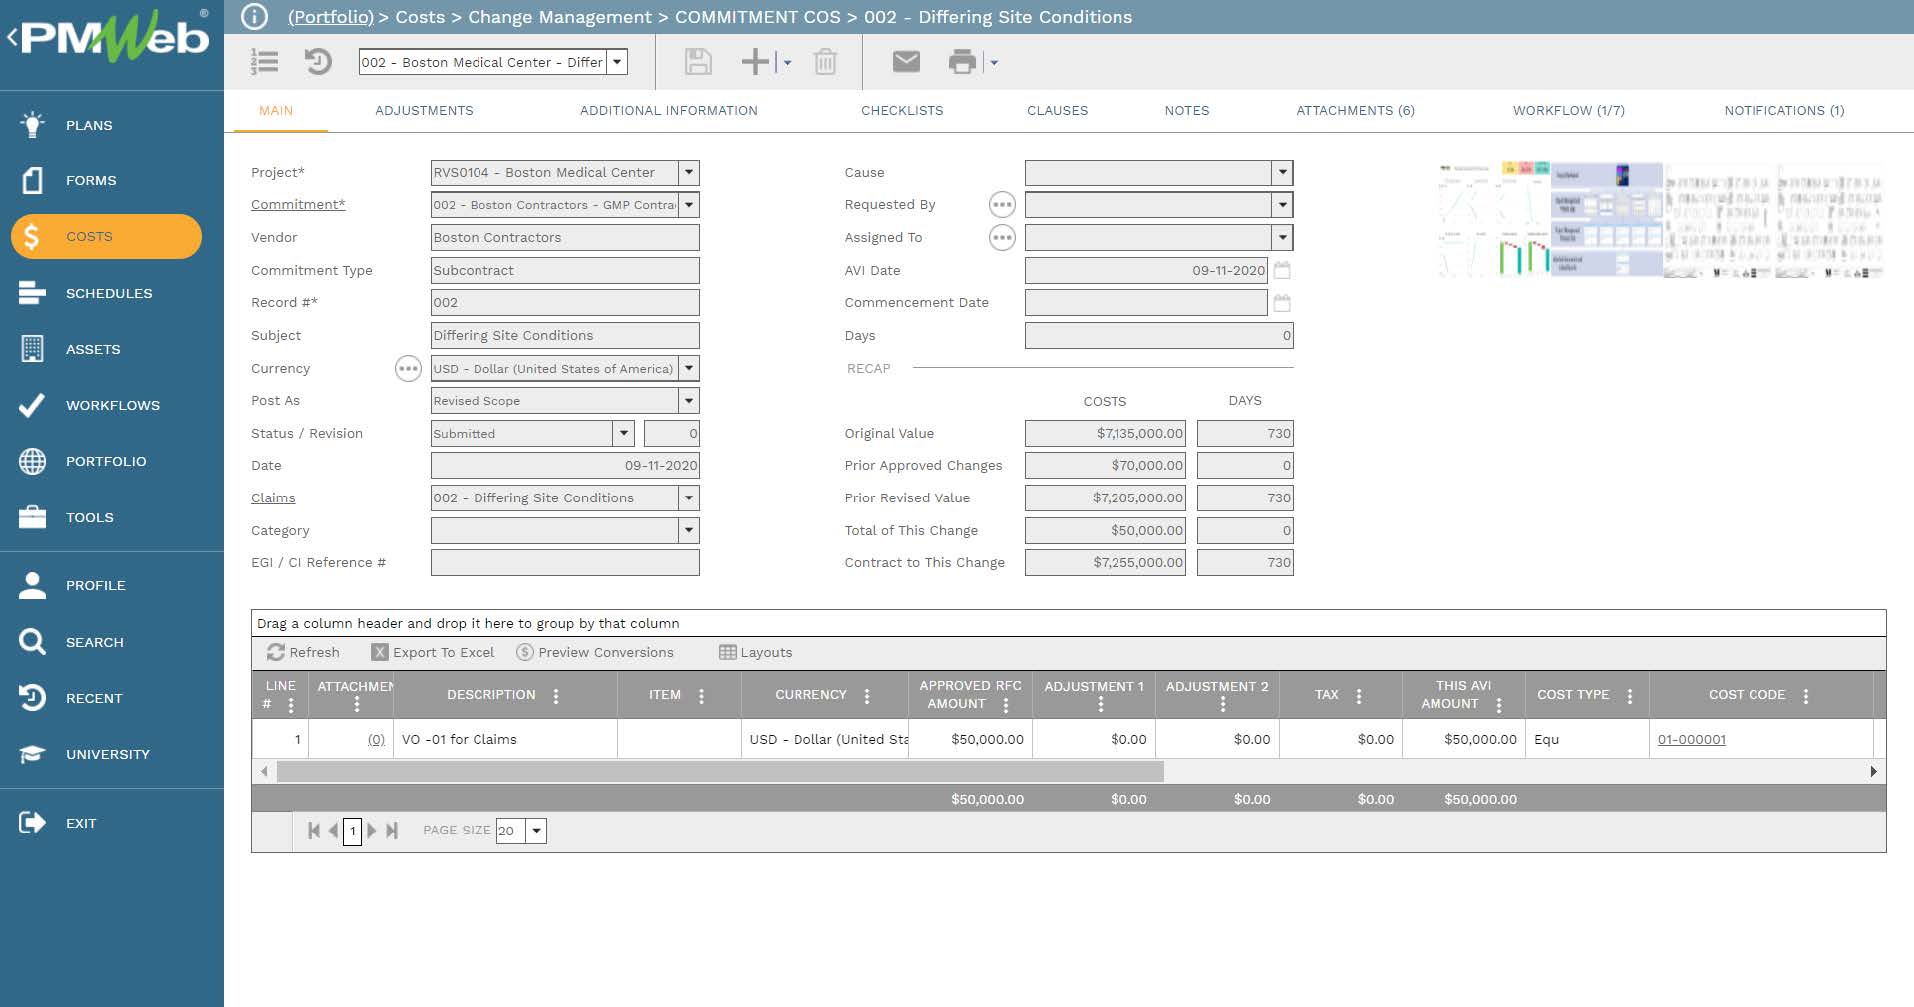
Task: Click the Commitment field label link
Action: point(298,205)
